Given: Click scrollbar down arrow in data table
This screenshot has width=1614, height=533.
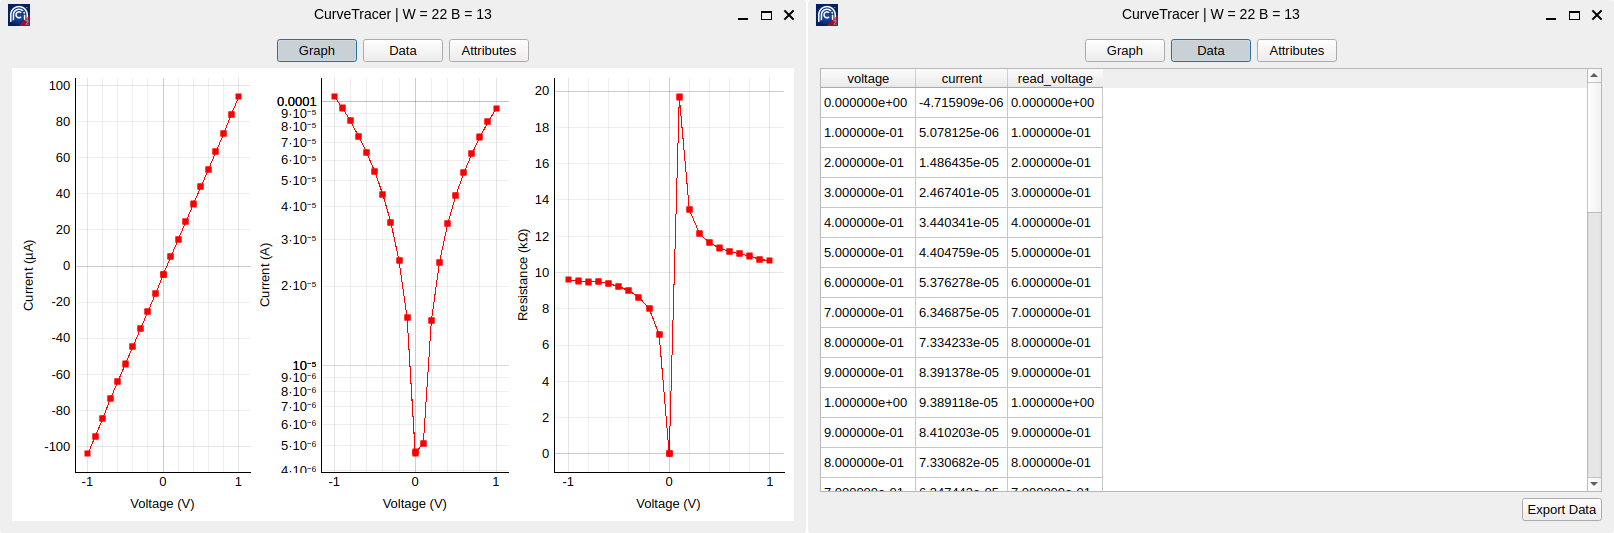Looking at the screenshot, I should pos(1594,484).
